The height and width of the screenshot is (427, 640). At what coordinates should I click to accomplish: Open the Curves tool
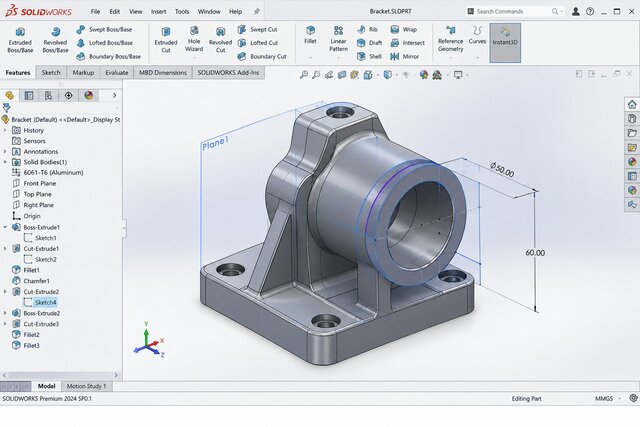[x=477, y=36]
